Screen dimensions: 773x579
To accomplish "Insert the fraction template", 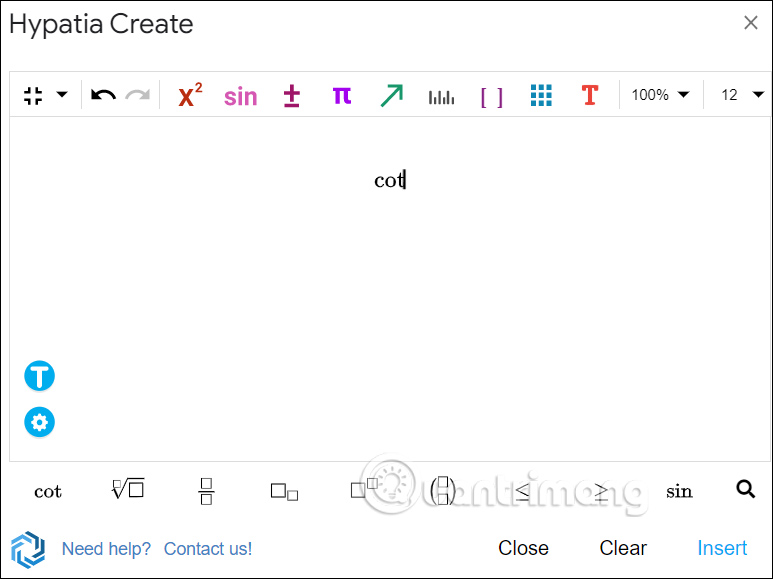I will (206, 491).
